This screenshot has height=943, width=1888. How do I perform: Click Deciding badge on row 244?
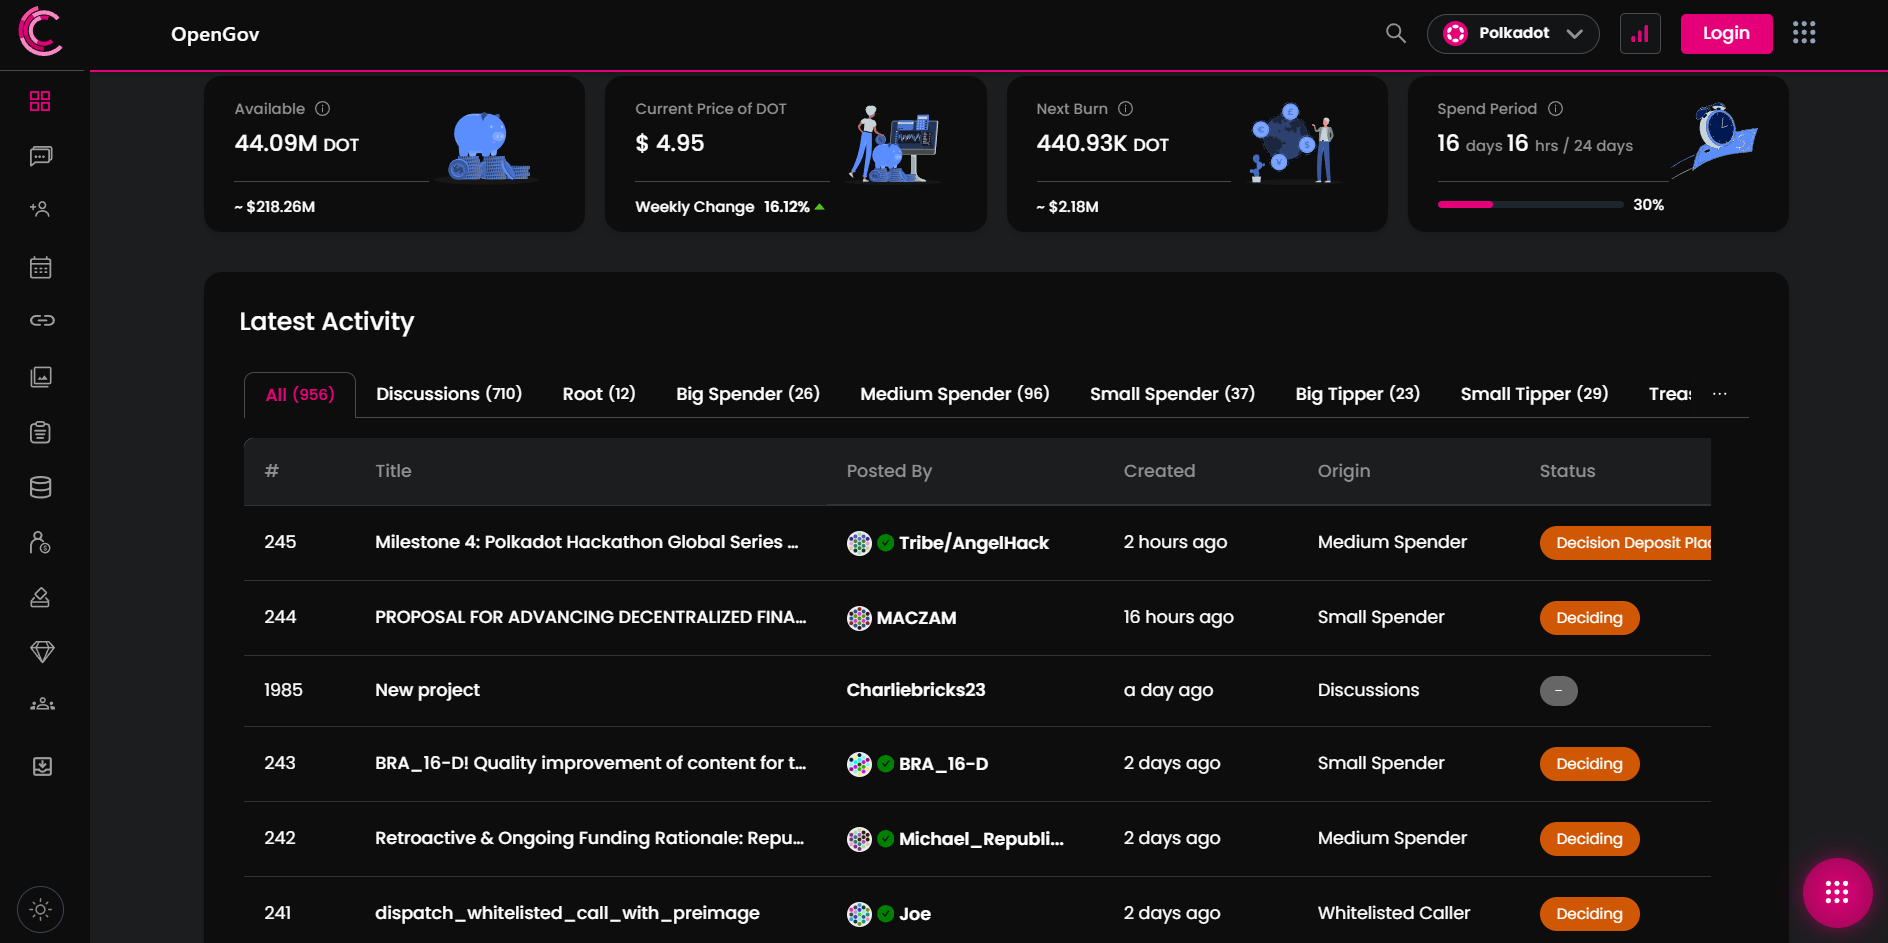click(x=1589, y=618)
